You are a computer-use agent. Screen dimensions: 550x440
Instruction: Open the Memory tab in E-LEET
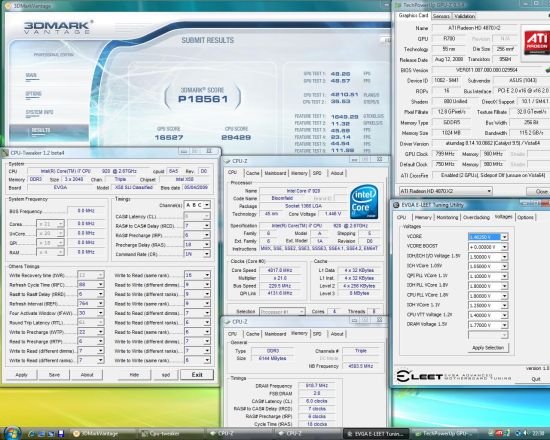tap(423, 217)
